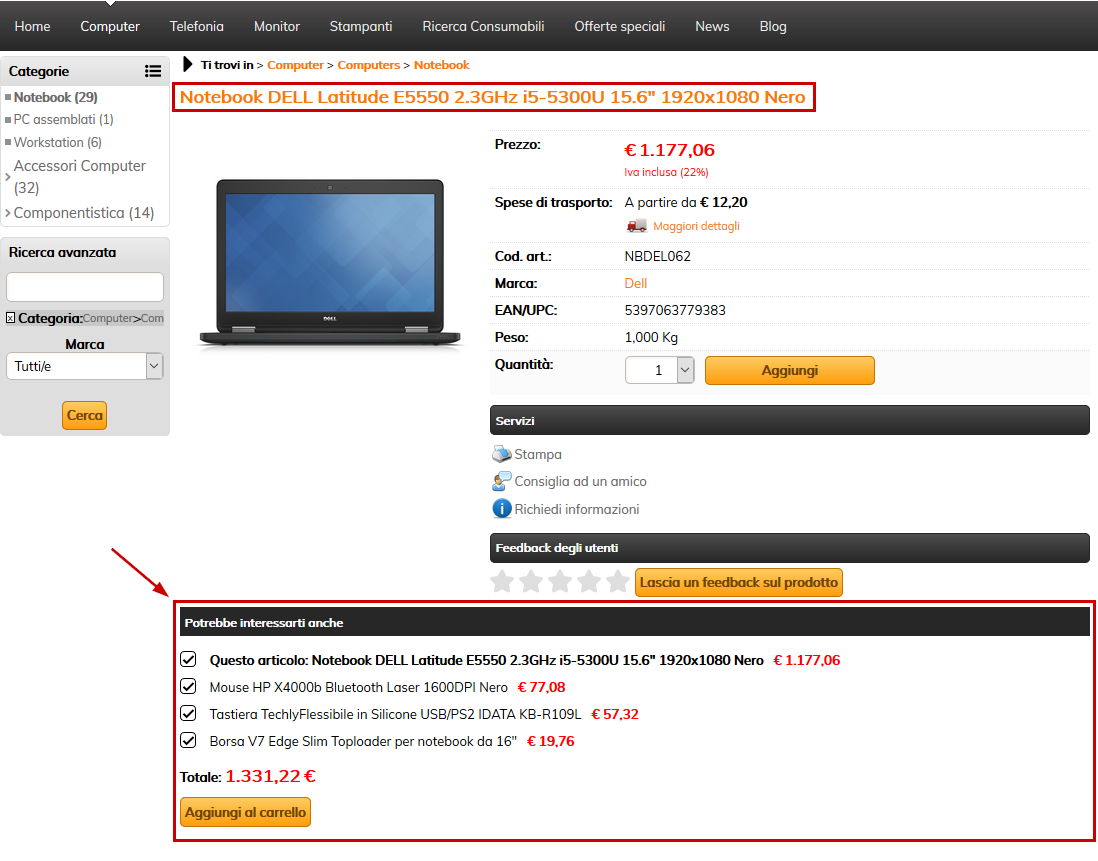Click the blue info icon for Richiedi informazioni
Screen dimensions: 1098x861
point(501,509)
